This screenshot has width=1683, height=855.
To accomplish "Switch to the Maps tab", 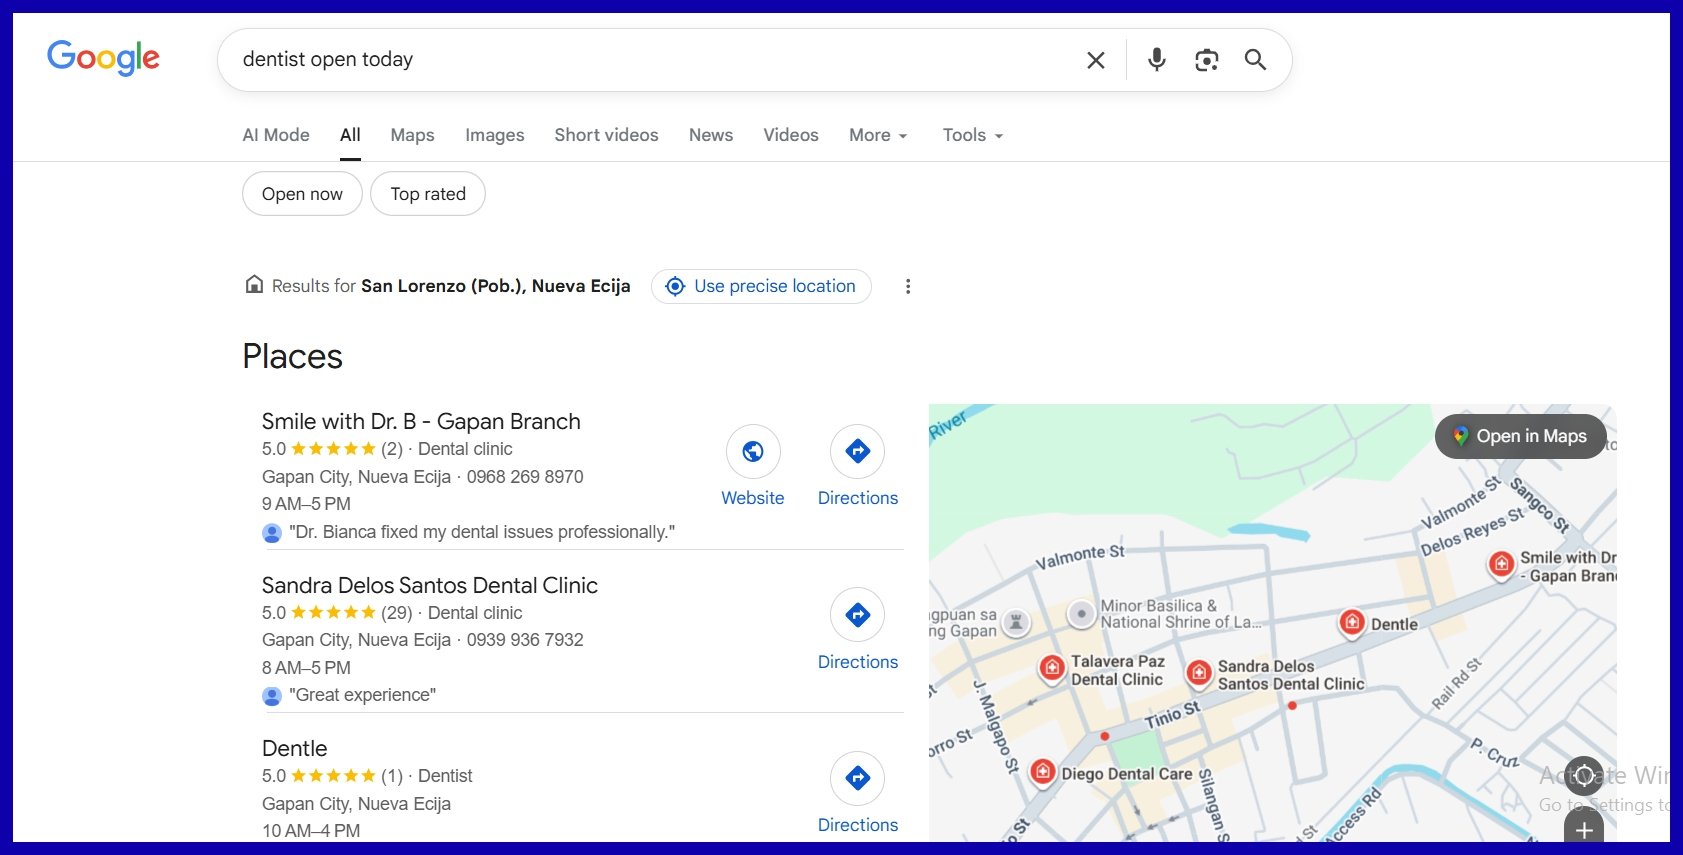I will pyautogui.click(x=412, y=135).
